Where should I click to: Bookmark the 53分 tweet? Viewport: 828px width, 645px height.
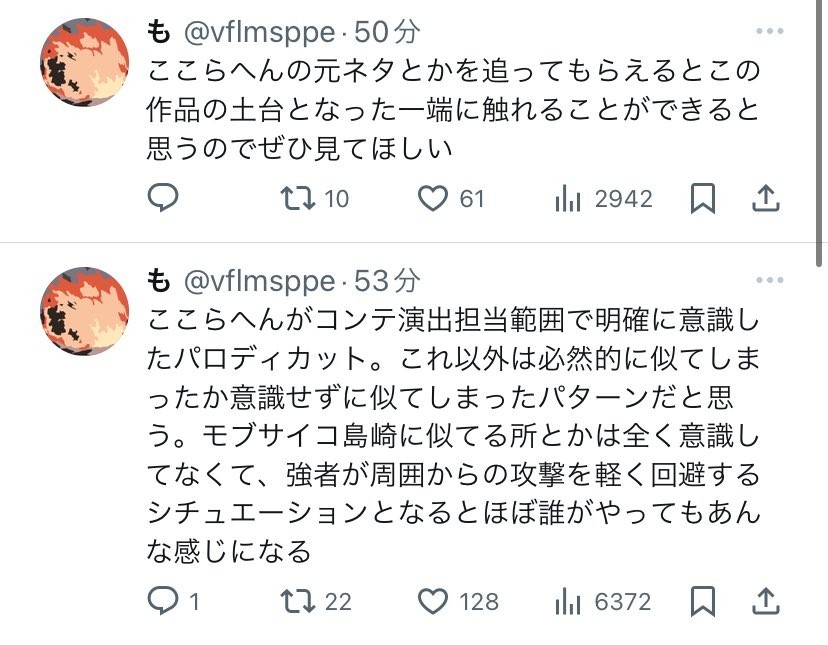pos(703,601)
